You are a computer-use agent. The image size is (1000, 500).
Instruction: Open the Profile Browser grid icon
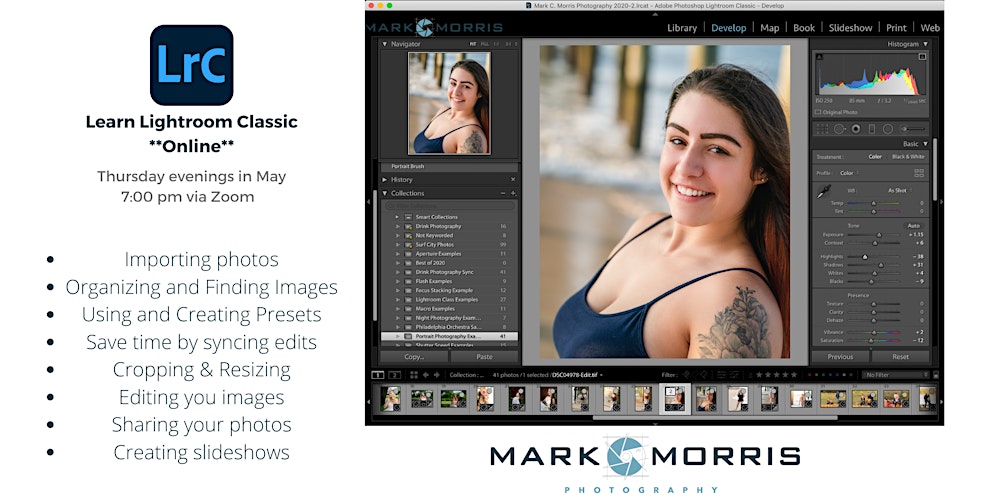(x=919, y=173)
